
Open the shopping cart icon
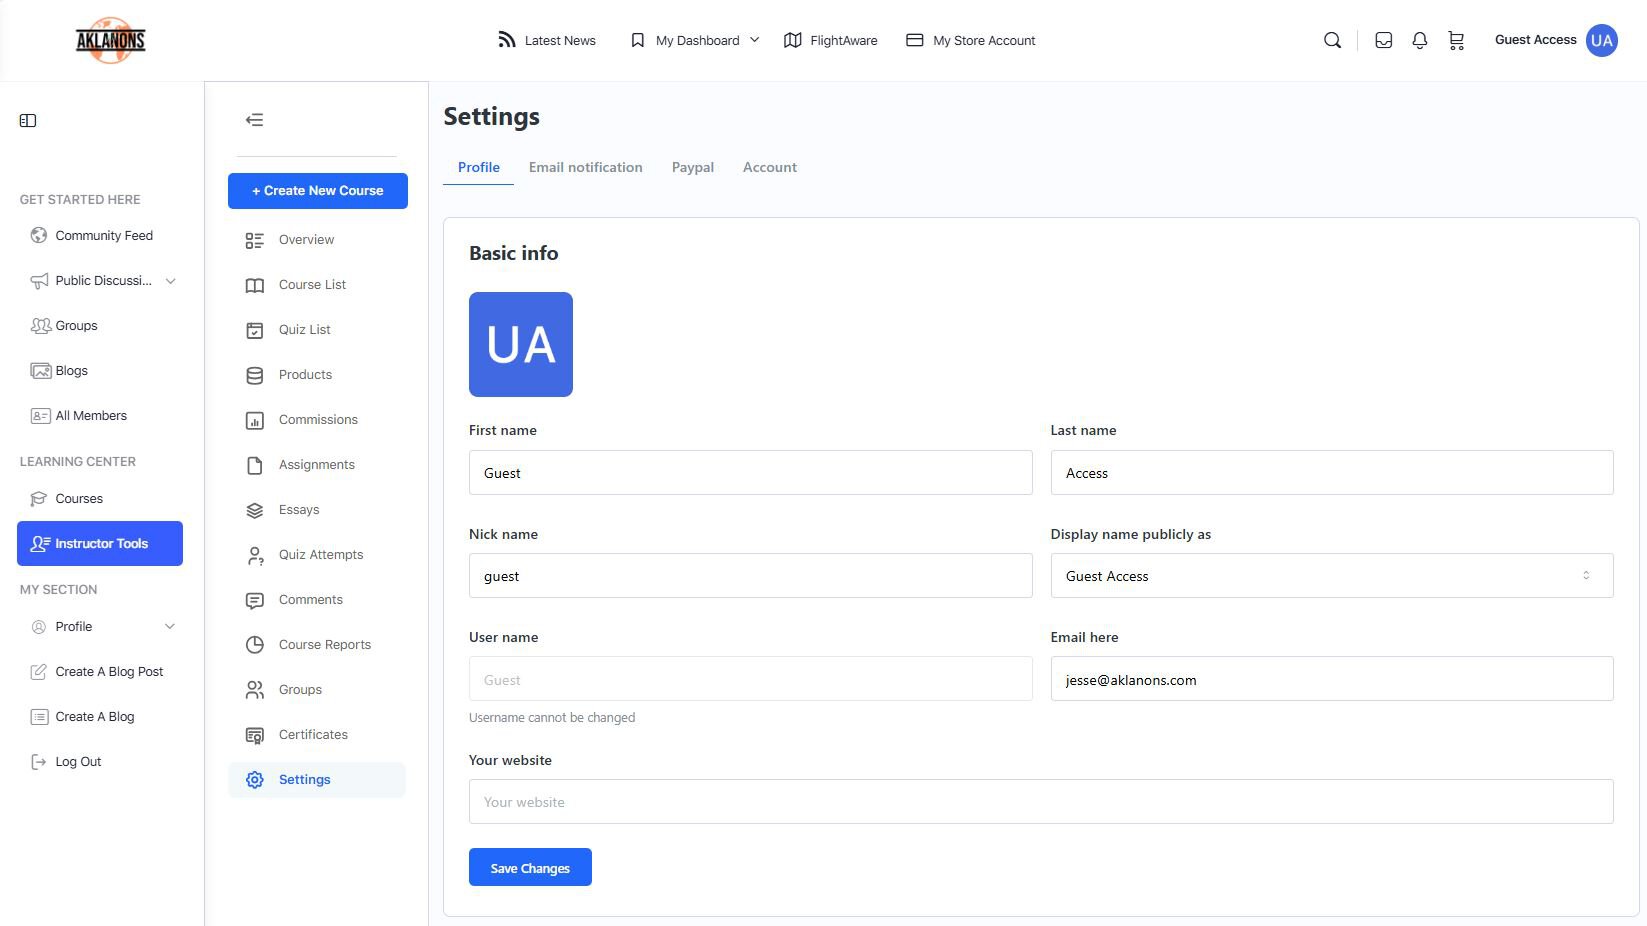pyautogui.click(x=1456, y=40)
